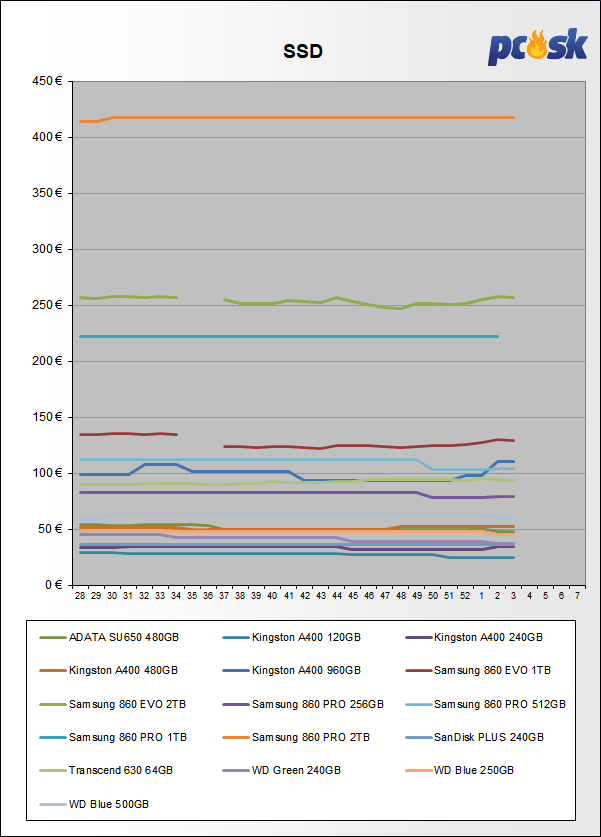Click the 0 € axis label
Image resolution: width=601 pixels, height=837 pixels.
pyautogui.click(x=53, y=585)
